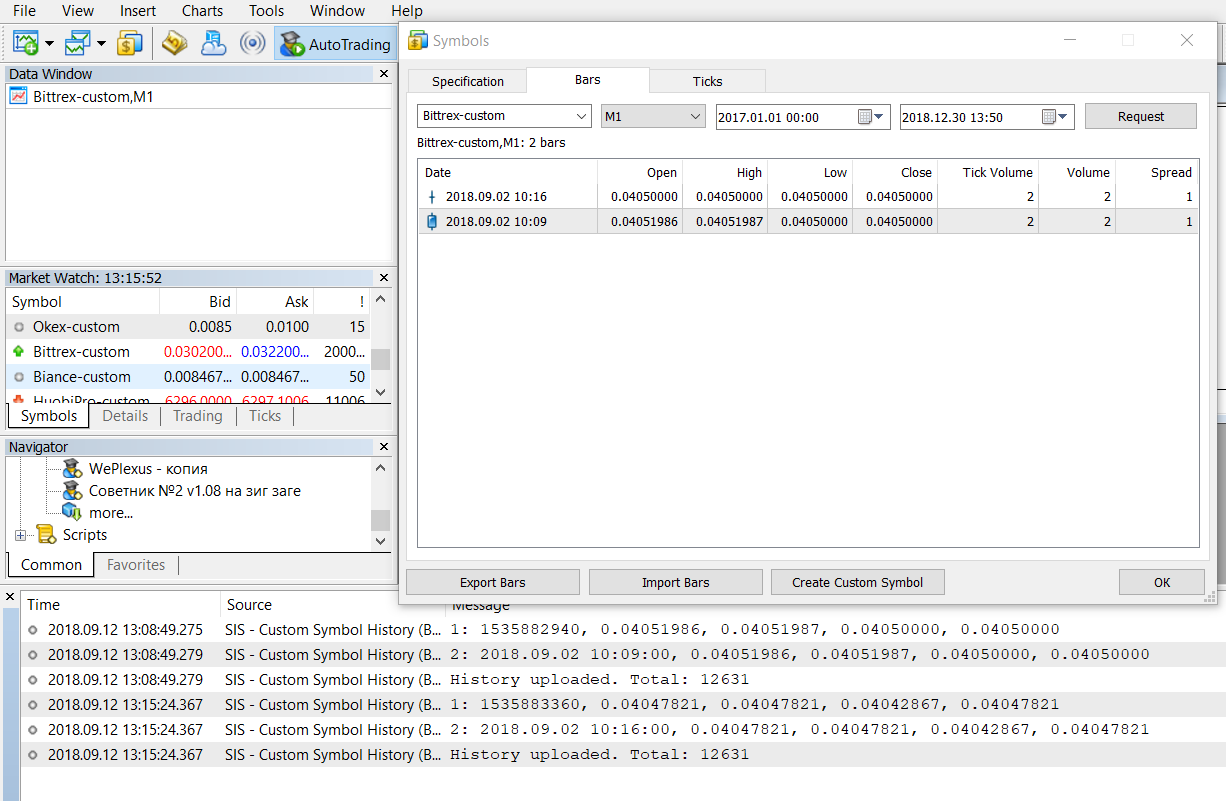Click the Bid column header in Market Watch

197,301
